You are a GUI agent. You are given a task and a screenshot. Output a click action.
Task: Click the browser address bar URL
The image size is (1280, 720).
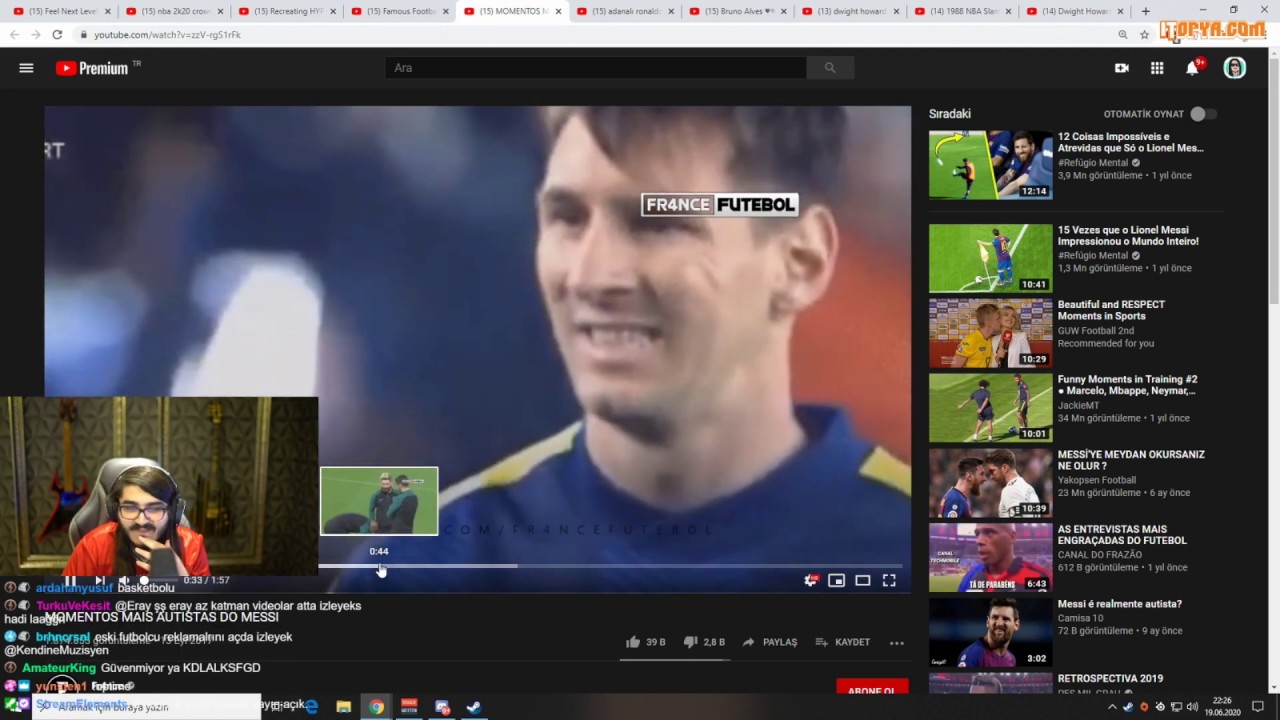tap(168, 34)
